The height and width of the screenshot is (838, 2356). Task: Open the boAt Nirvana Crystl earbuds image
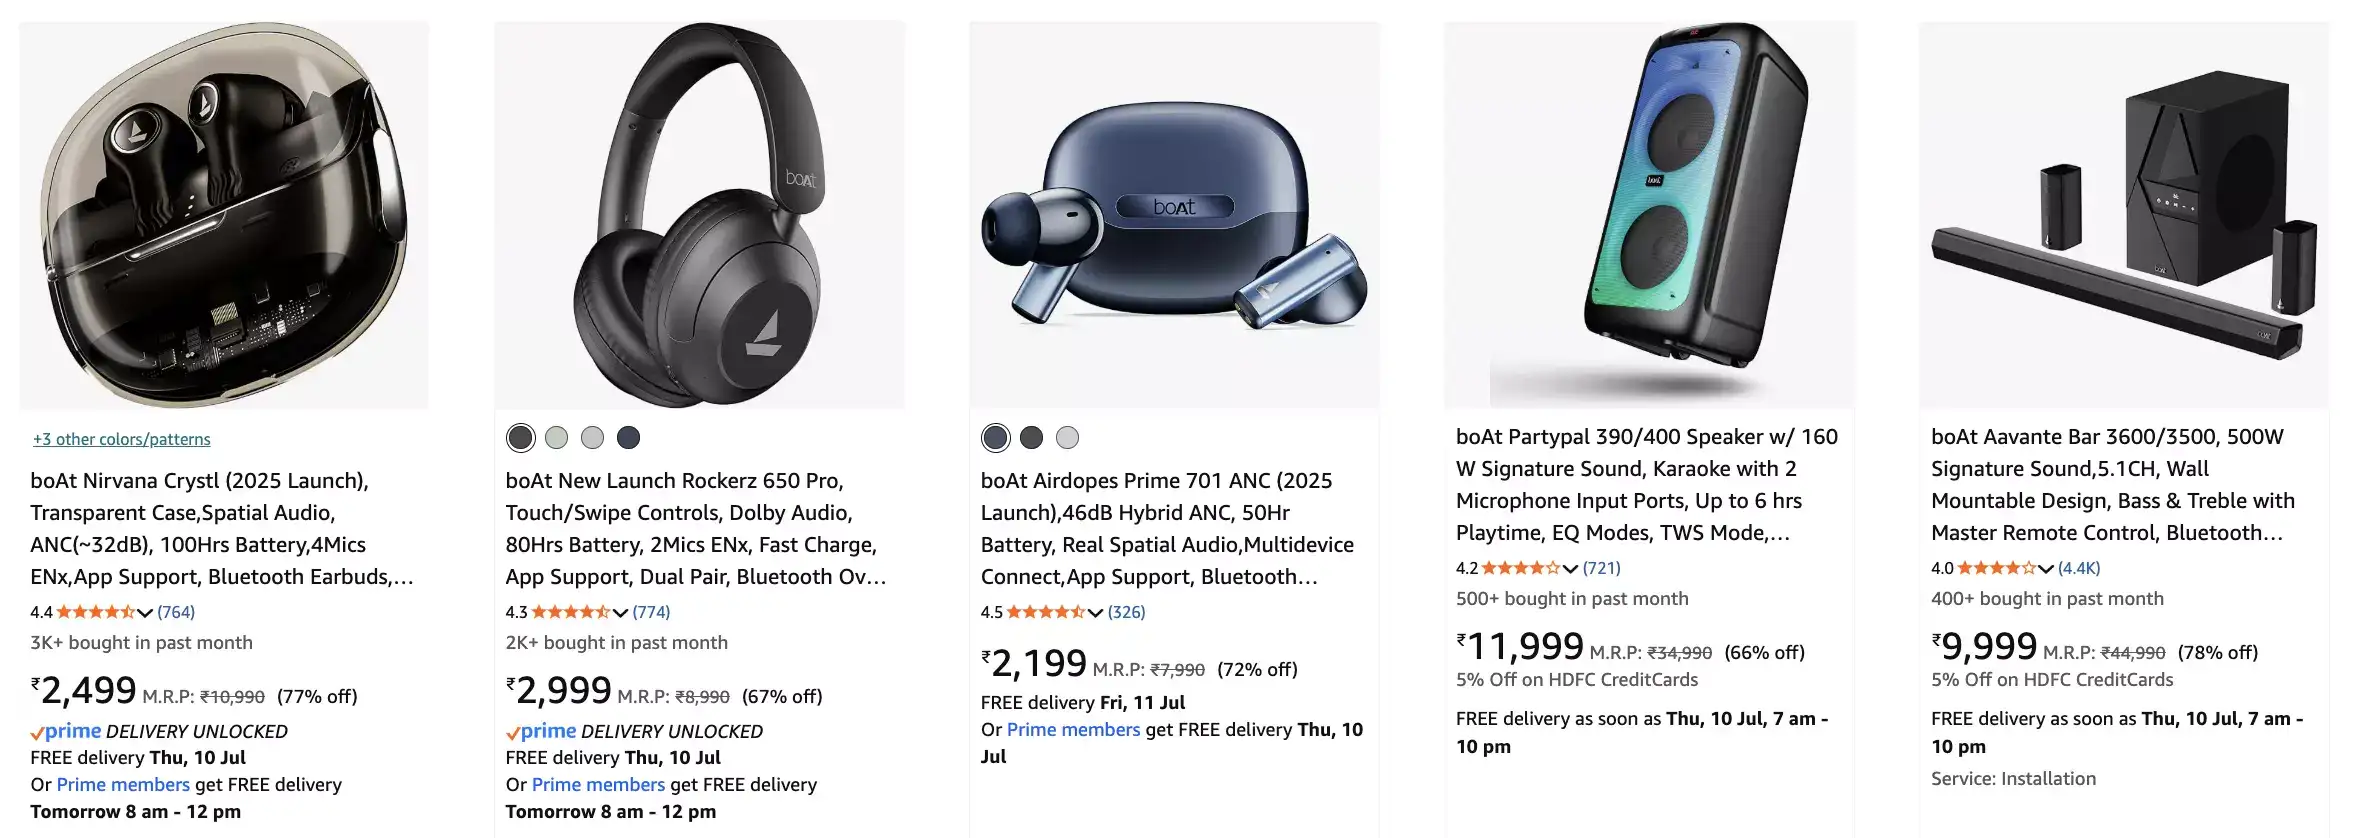coord(224,215)
